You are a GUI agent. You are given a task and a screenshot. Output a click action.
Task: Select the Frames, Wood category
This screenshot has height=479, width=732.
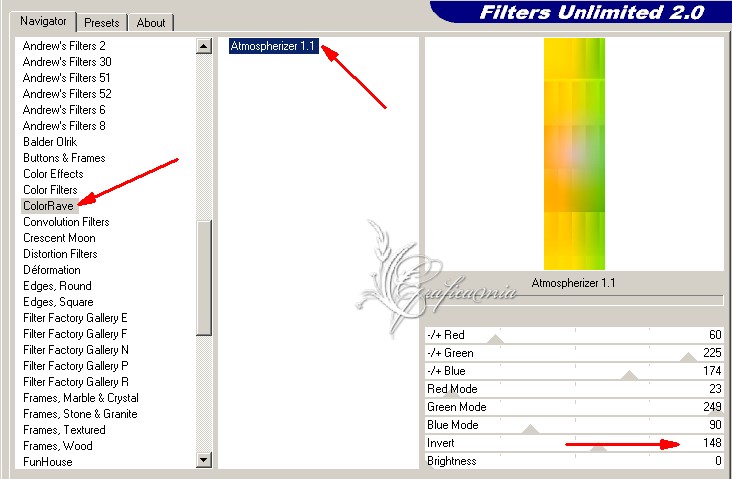coord(57,445)
